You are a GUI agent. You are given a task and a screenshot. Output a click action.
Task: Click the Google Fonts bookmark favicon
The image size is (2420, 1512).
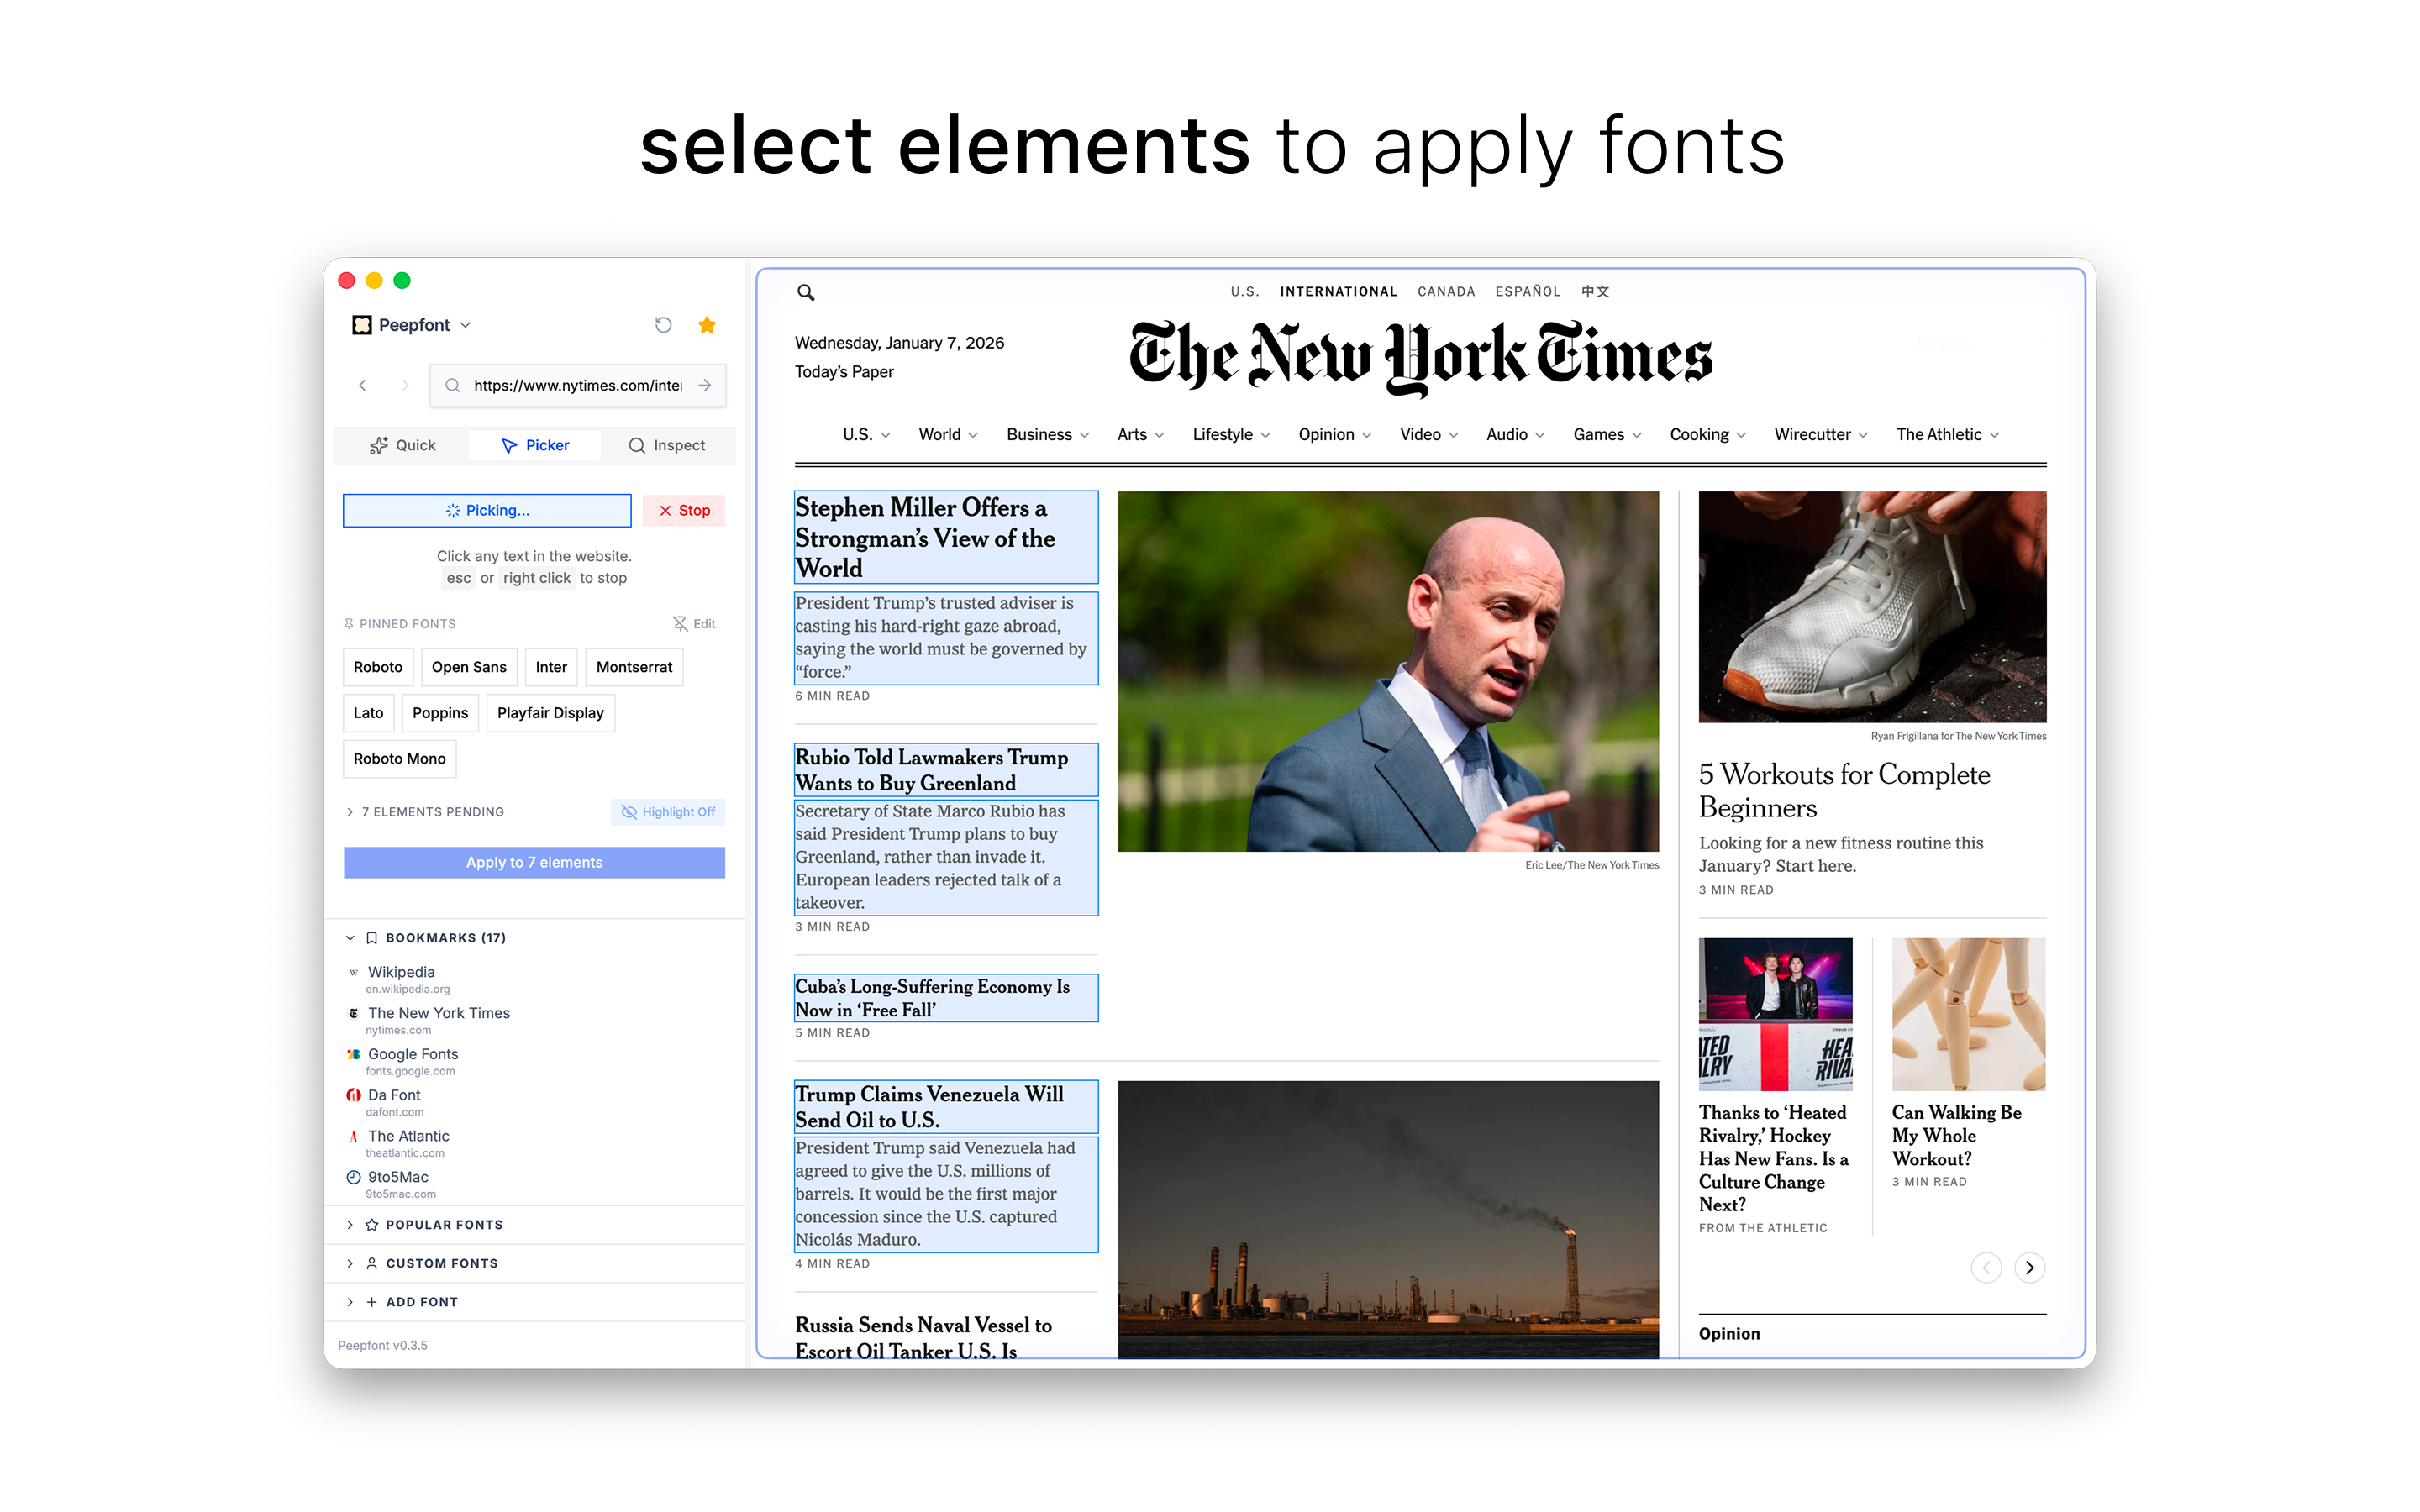tap(353, 1054)
